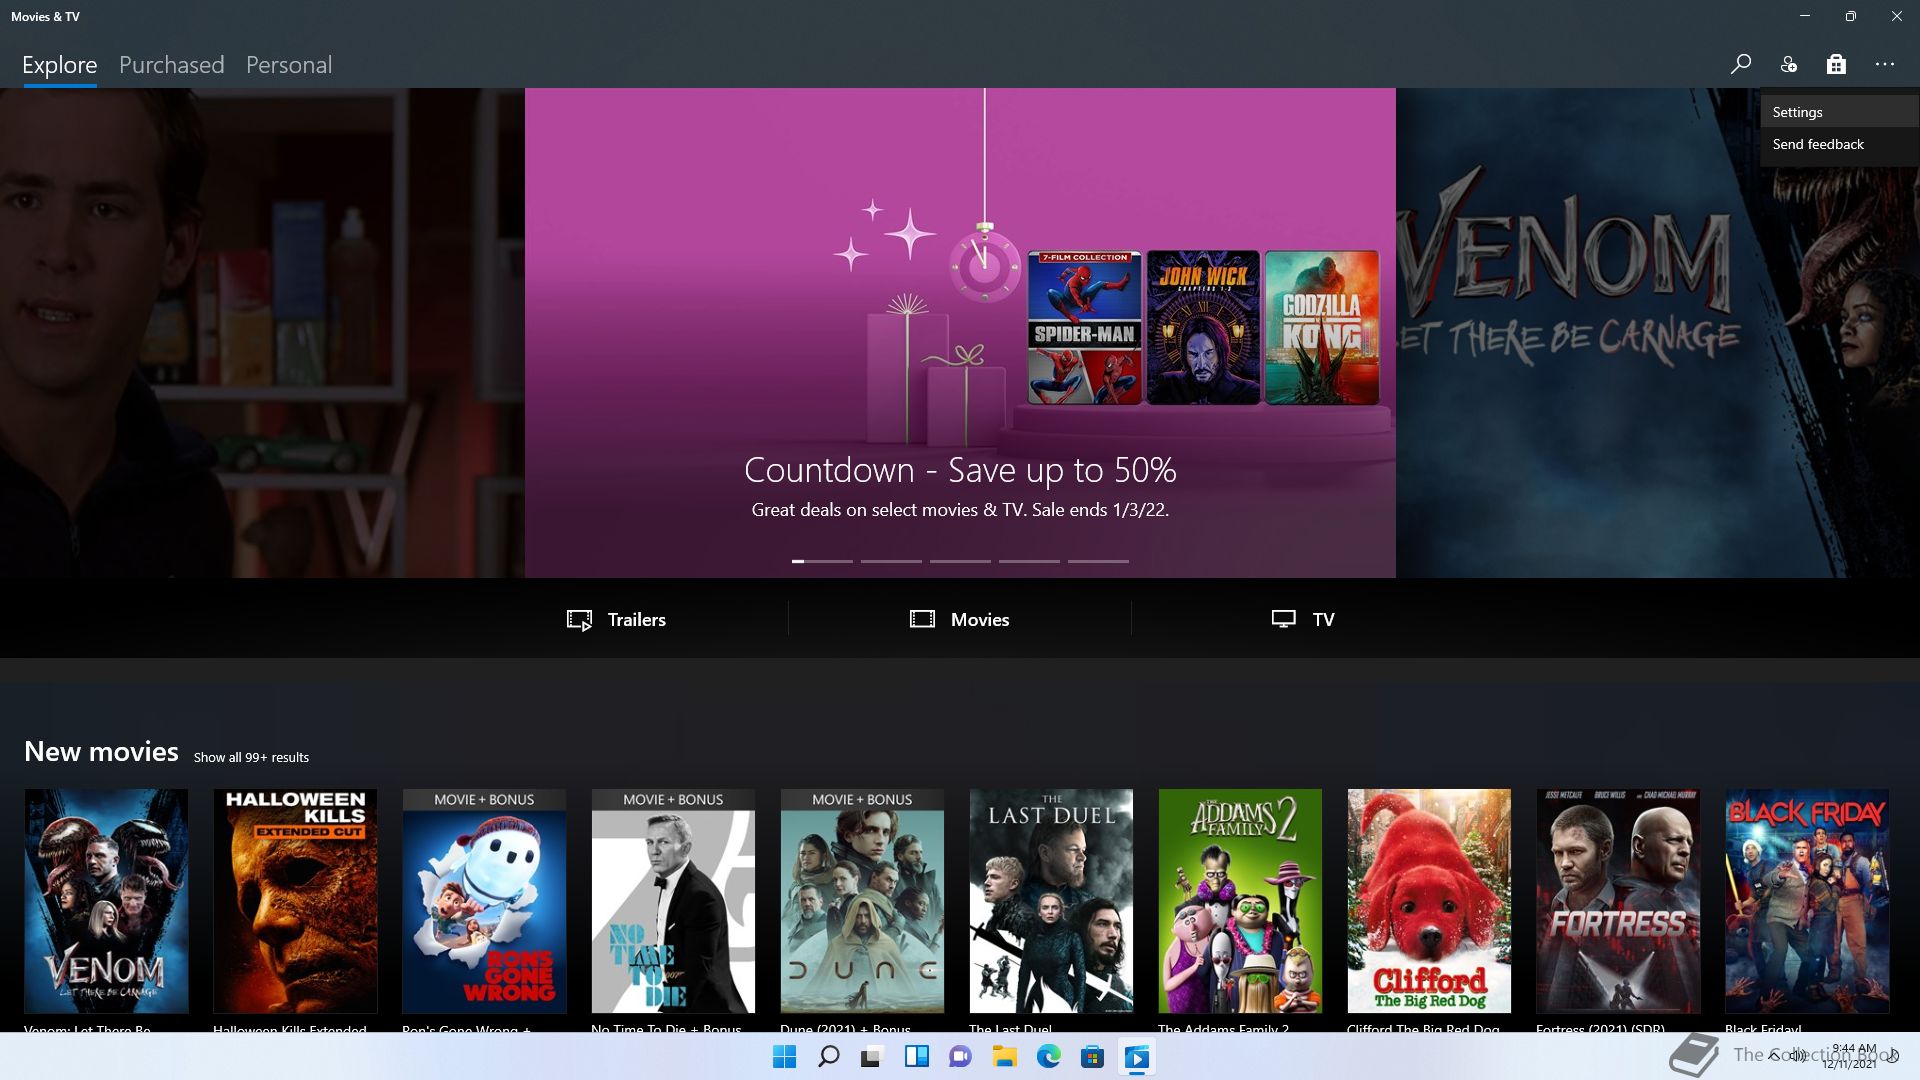Open the Countdown Save up to 50% banner
The height and width of the screenshot is (1080, 1920).
pos(960,333)
